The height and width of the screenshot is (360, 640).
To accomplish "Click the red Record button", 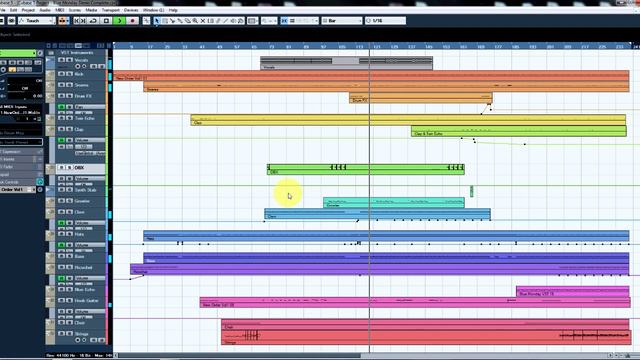I will click(x=132, y=20).
